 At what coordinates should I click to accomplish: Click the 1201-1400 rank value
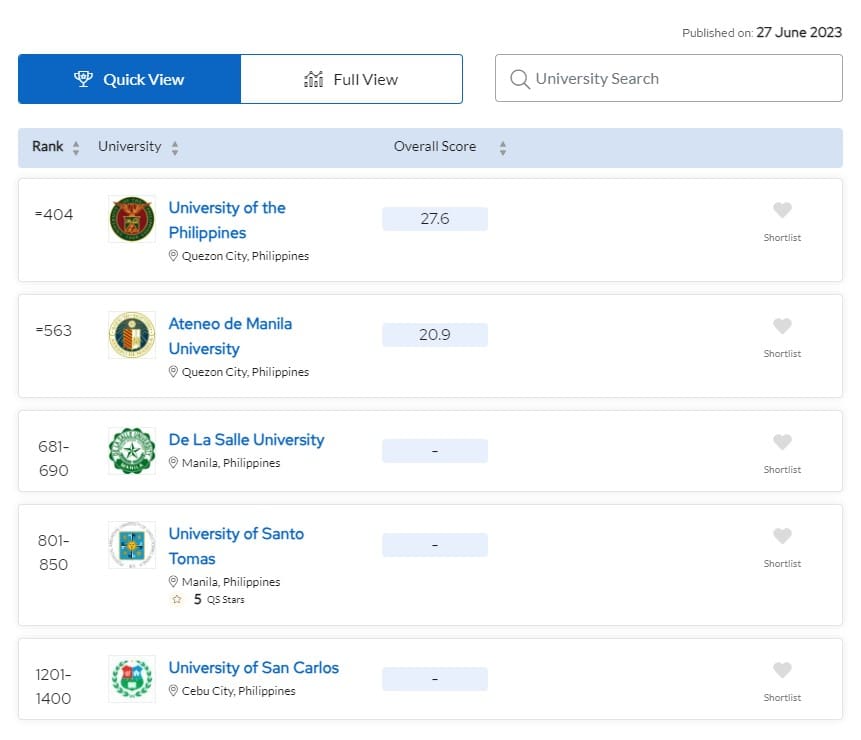click(54, 686)
